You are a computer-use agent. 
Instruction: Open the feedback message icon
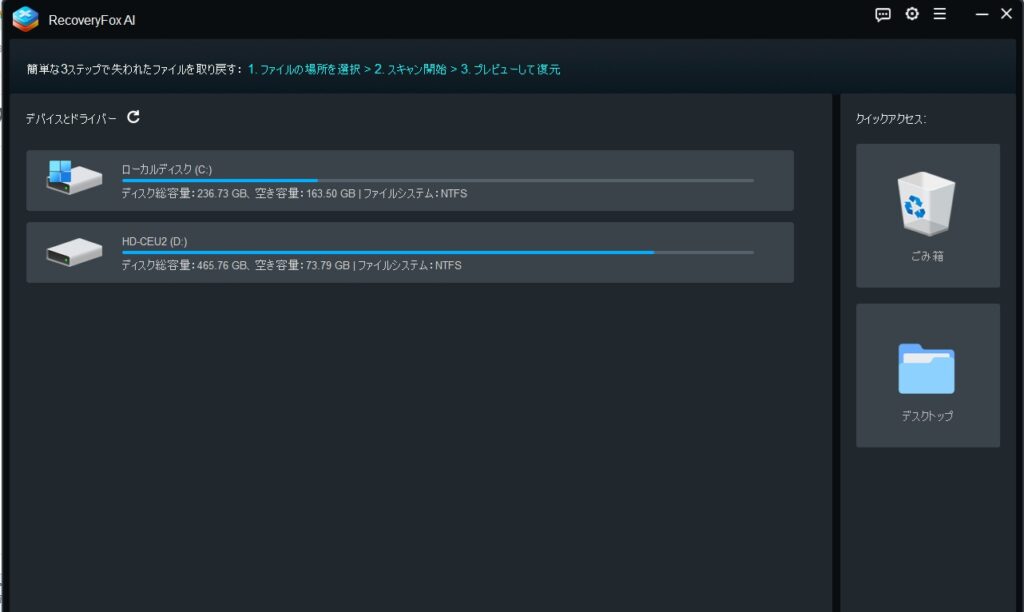[x=883, y=15]
